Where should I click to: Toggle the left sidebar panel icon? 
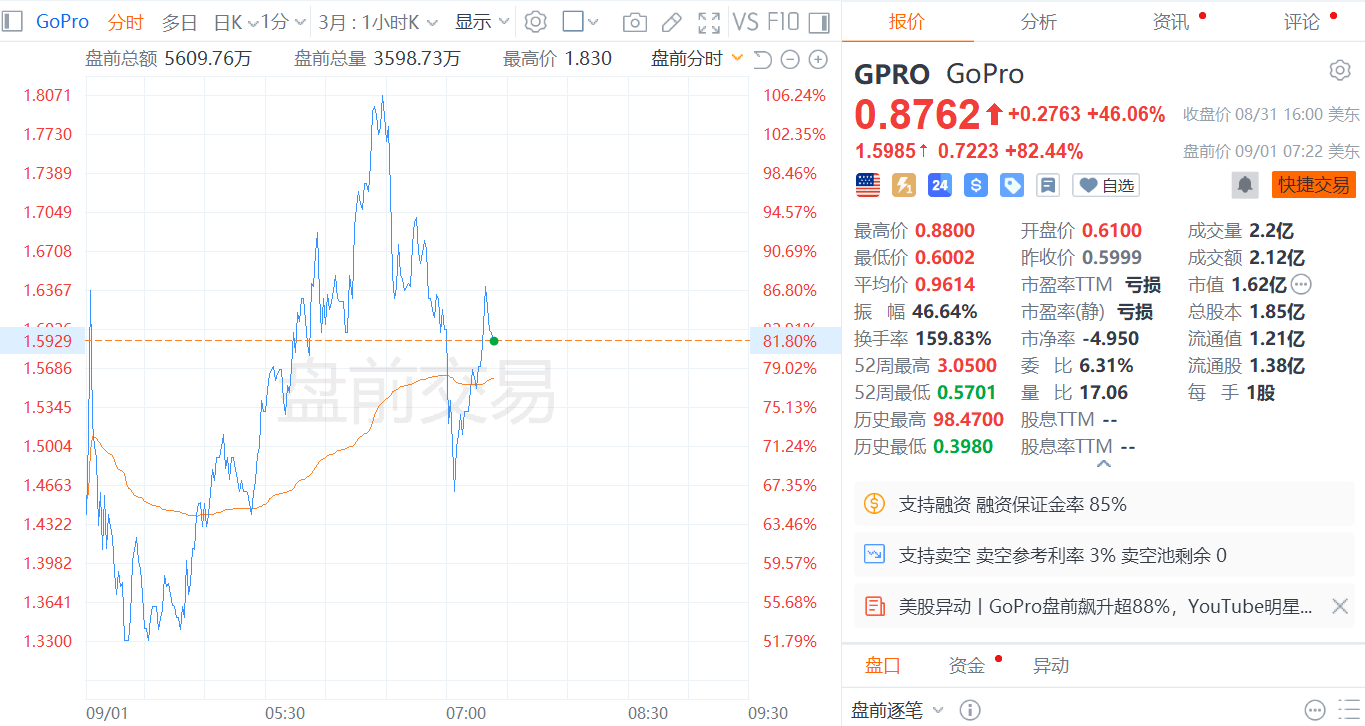tap(12, 21)
